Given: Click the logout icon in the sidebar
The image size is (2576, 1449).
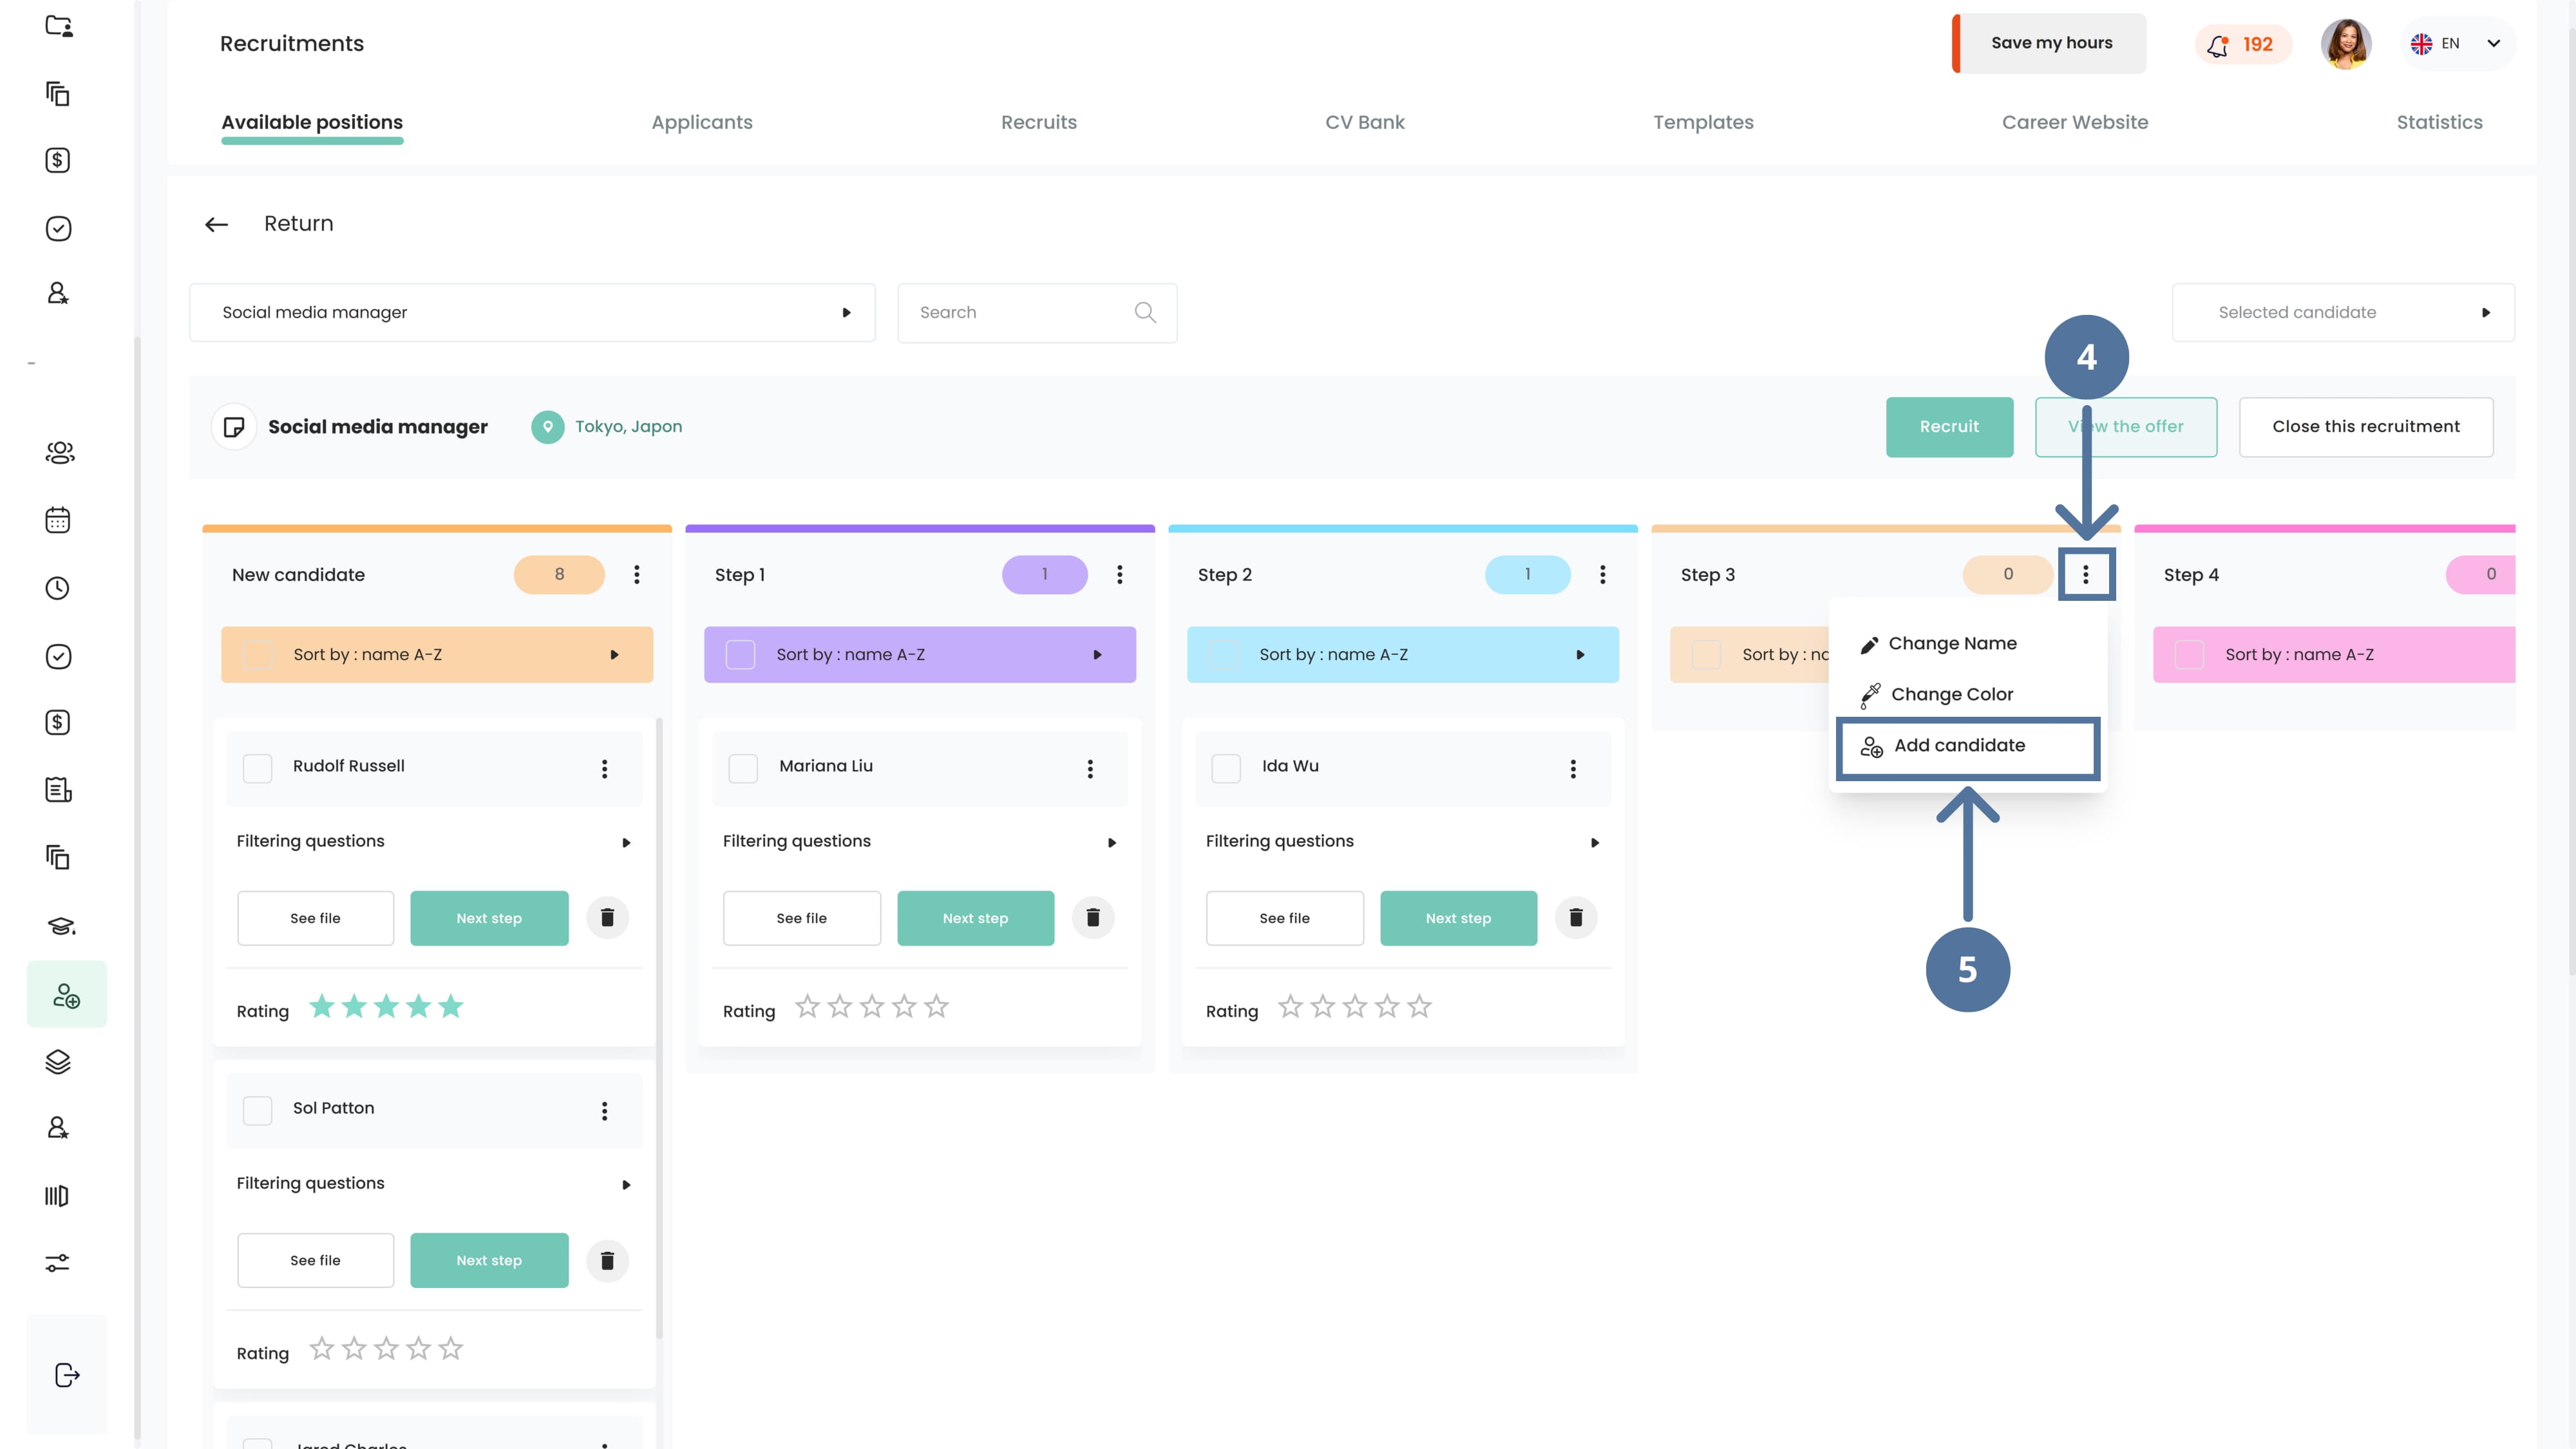Looking at the screenshot, I should coord(66,1375).
